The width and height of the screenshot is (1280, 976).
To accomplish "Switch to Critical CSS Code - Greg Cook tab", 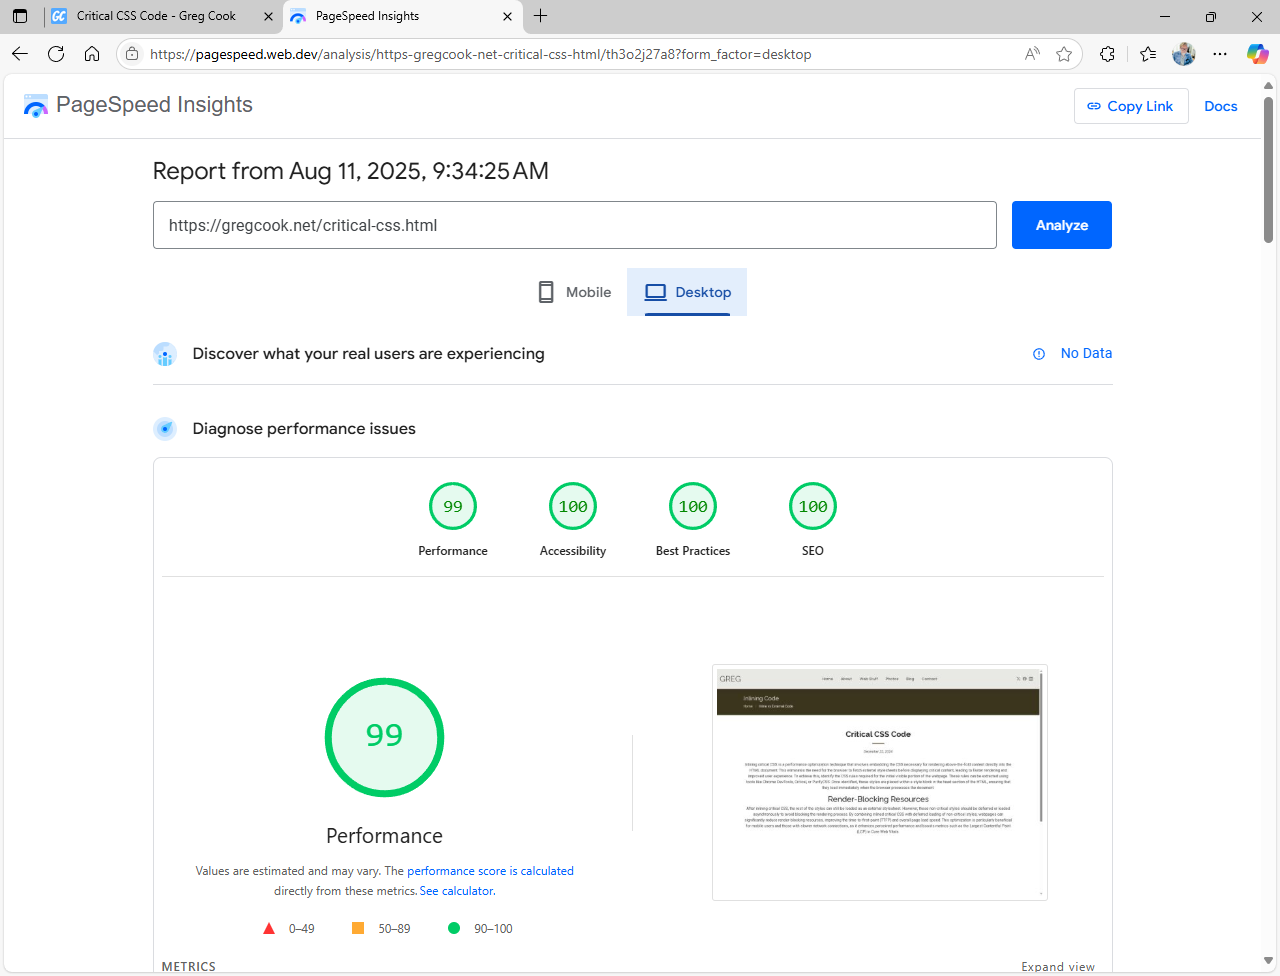I will pos(162,16).
